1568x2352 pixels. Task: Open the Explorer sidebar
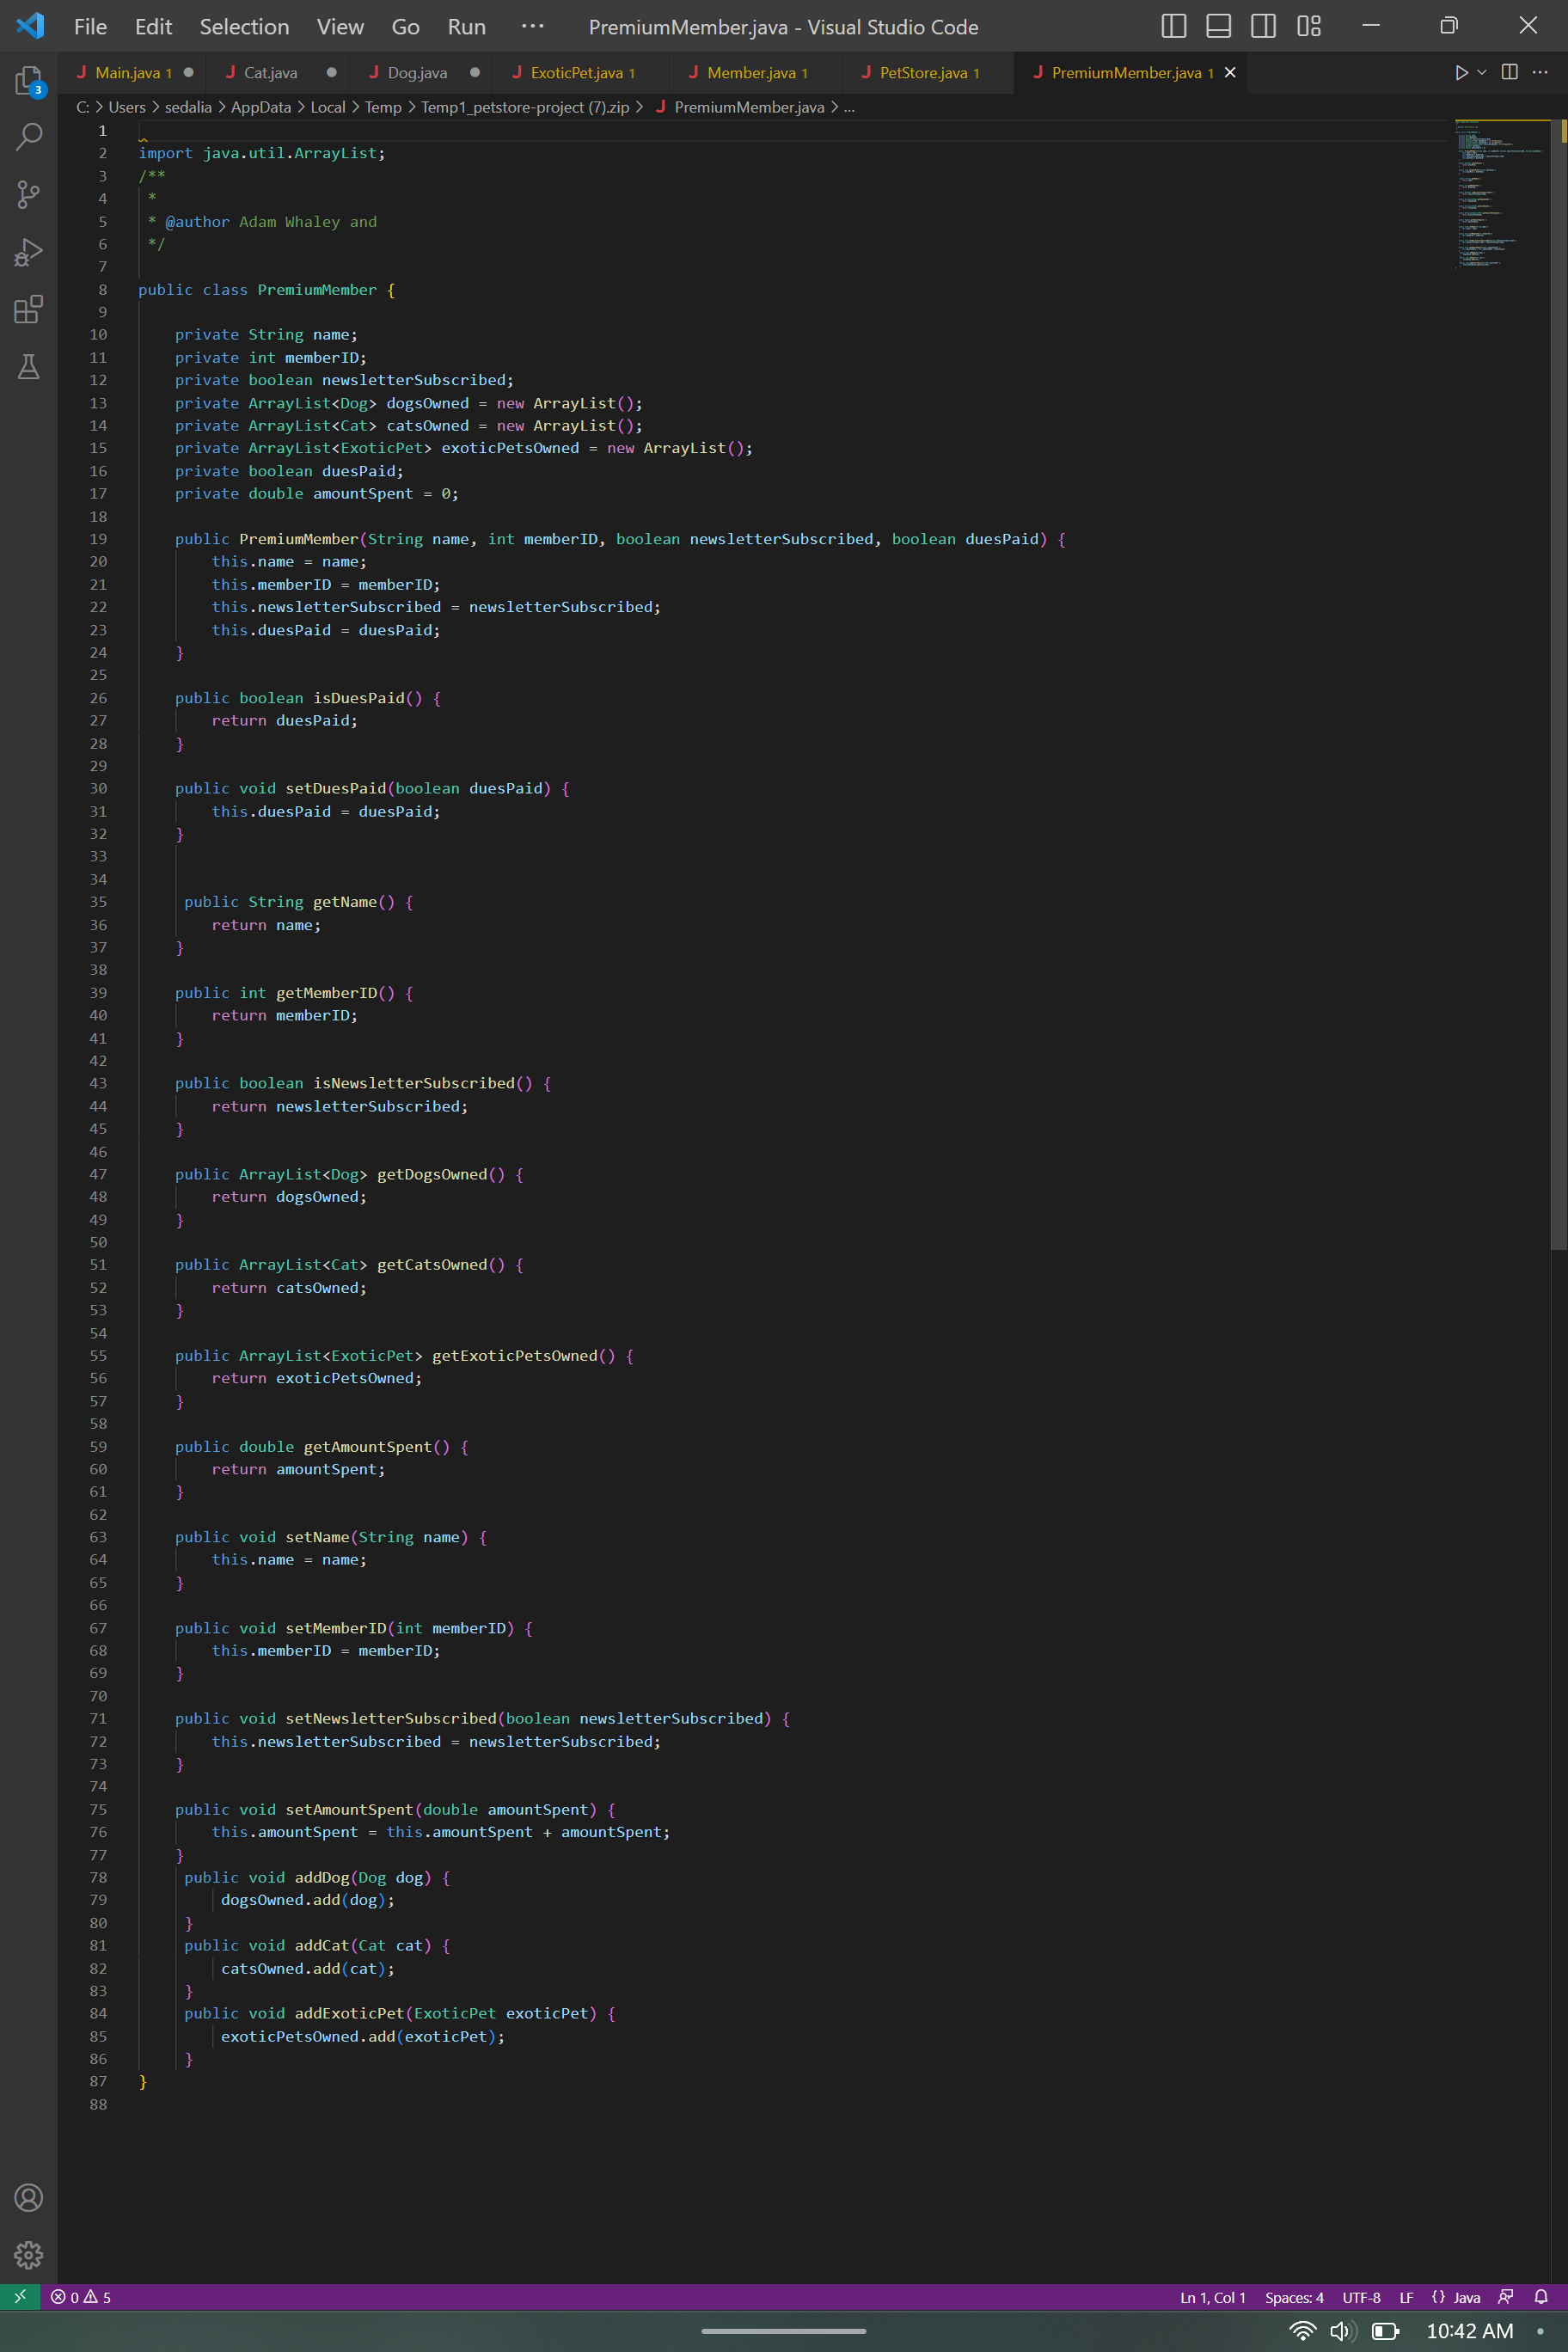[x=28, y=81]
